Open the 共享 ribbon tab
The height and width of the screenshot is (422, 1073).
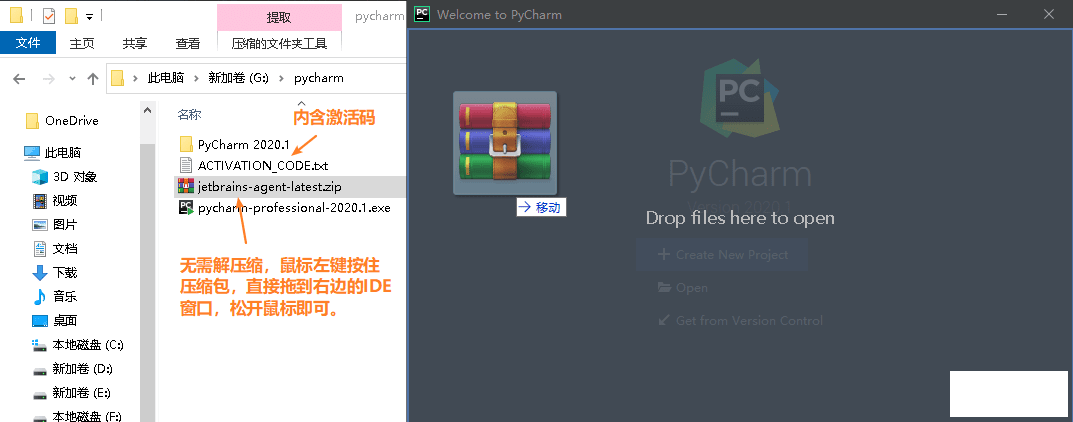(x=135, y=43)
